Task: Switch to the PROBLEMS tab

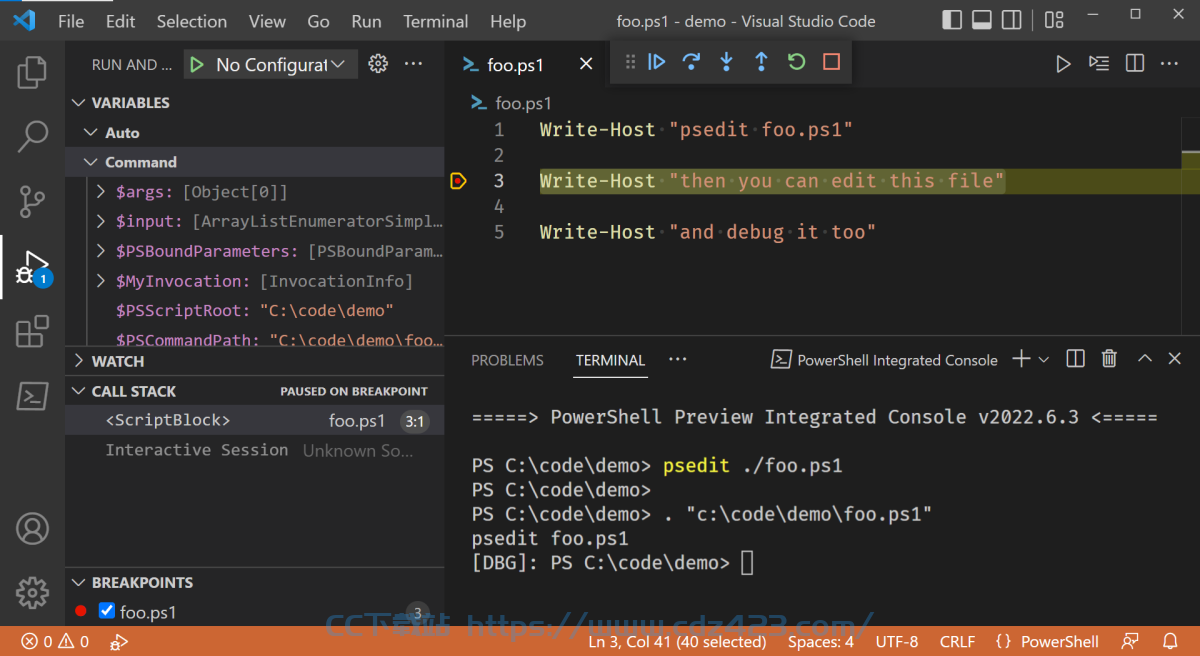Action: 508,360
